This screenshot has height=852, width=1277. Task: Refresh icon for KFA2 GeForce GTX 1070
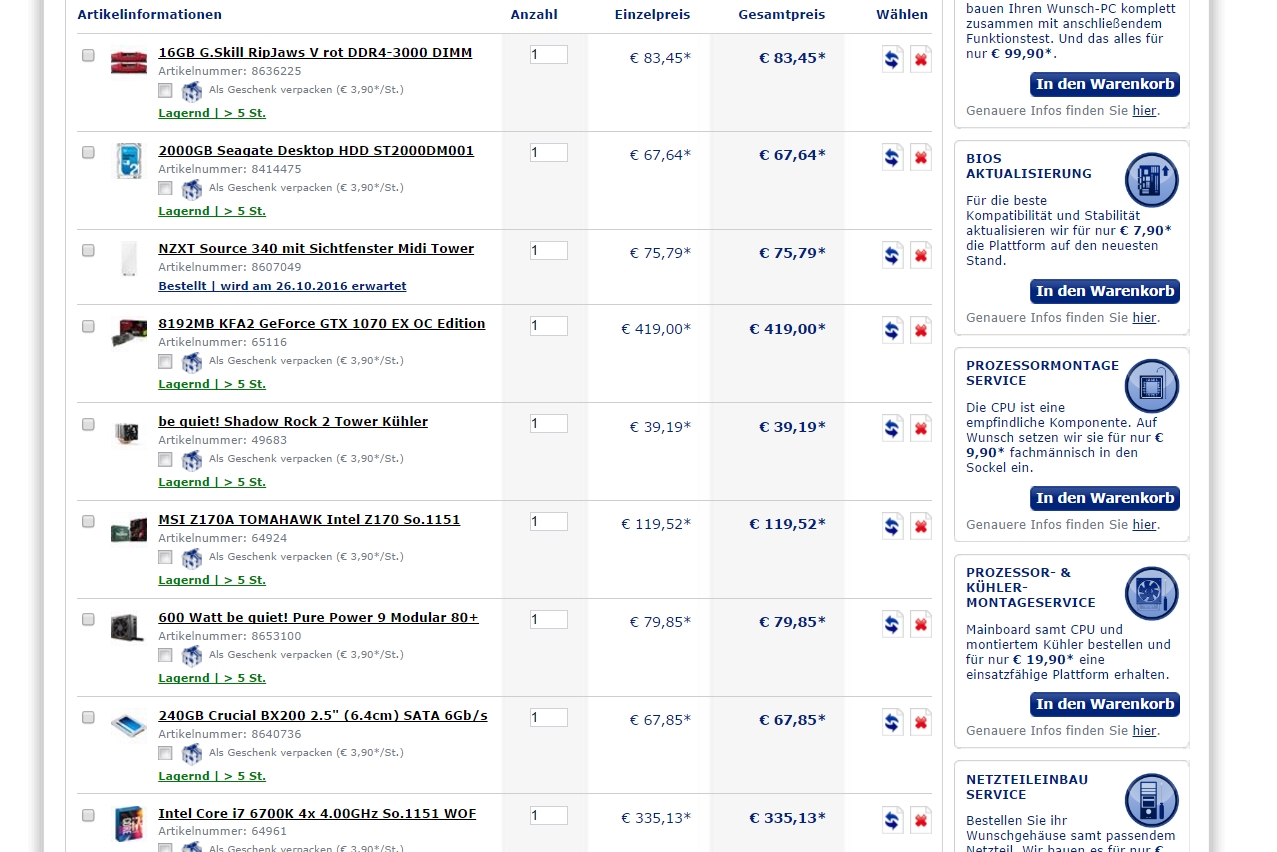(x=892, y=330)
